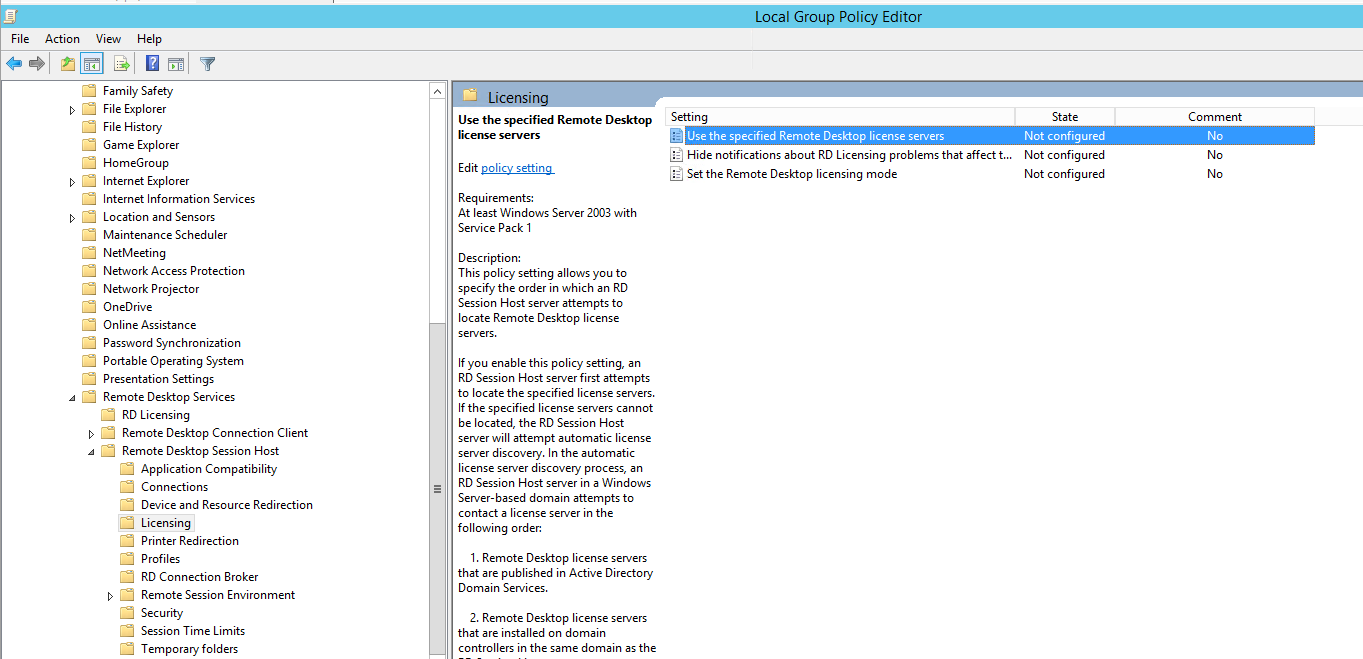Toggle the Show/Hide Action Pane icon
Viewport: 1363px width, 659px height.
pyautogui.click(x=176, y=64)
